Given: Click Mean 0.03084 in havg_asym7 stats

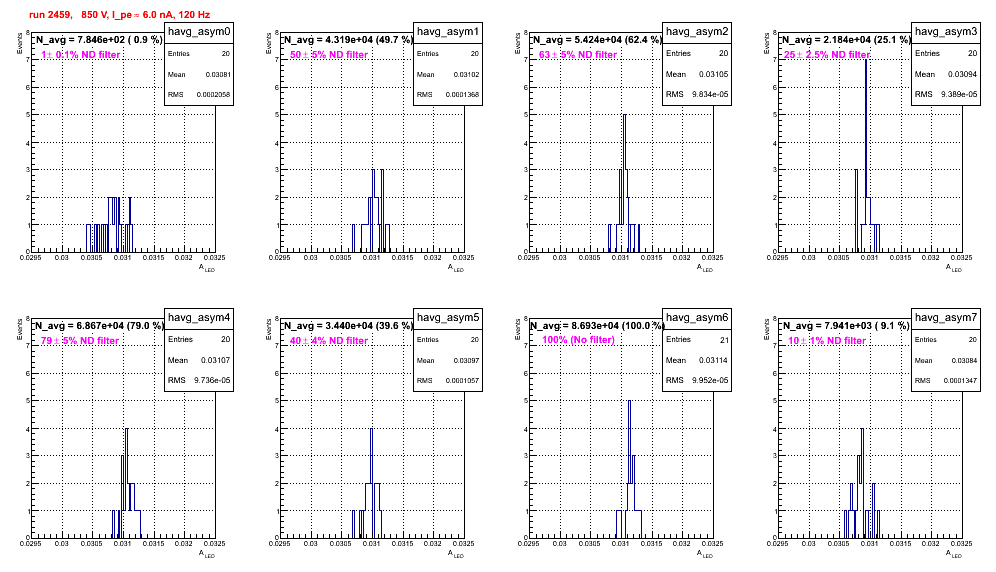Looking at the screenshot, I should click(x=946, y=360).
